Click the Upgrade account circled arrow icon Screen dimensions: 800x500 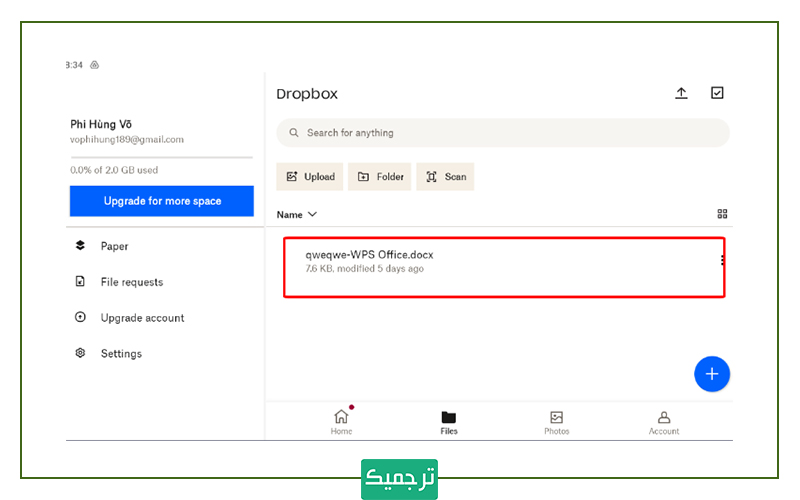point(80,317)
